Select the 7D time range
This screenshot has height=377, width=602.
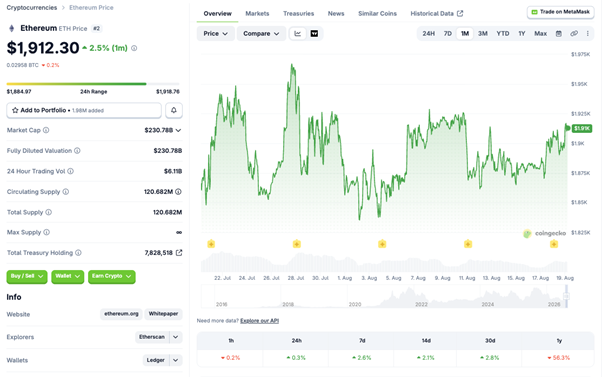pos(448,34)
